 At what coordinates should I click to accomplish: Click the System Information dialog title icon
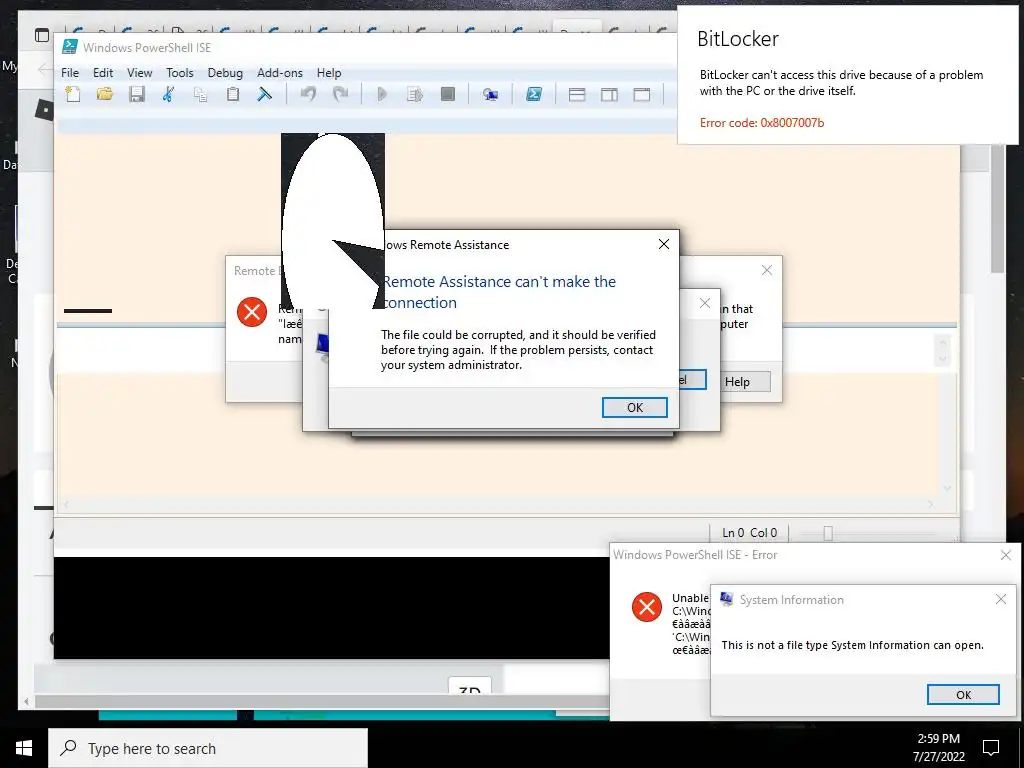point(726,599)
